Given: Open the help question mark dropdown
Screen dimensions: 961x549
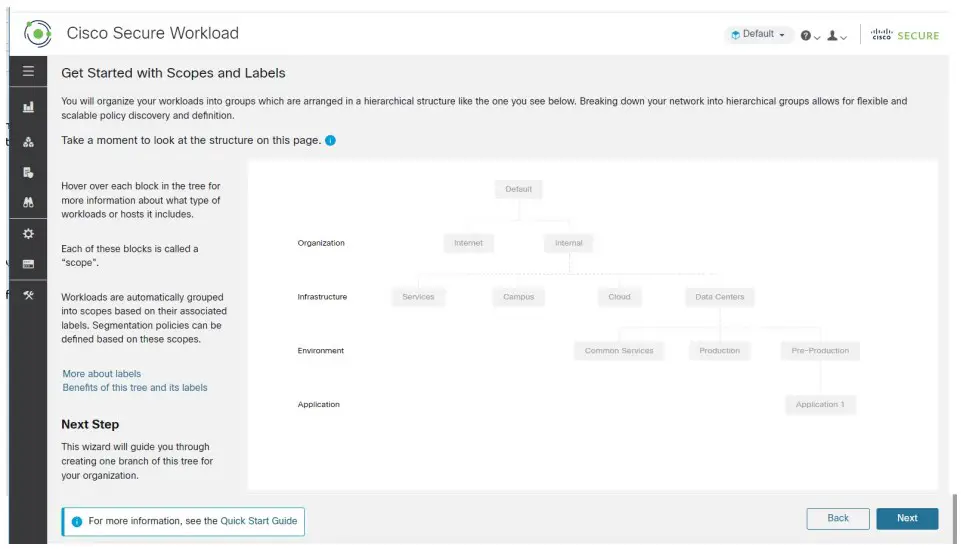Looking at the screenshot, I should coord(809,35).
